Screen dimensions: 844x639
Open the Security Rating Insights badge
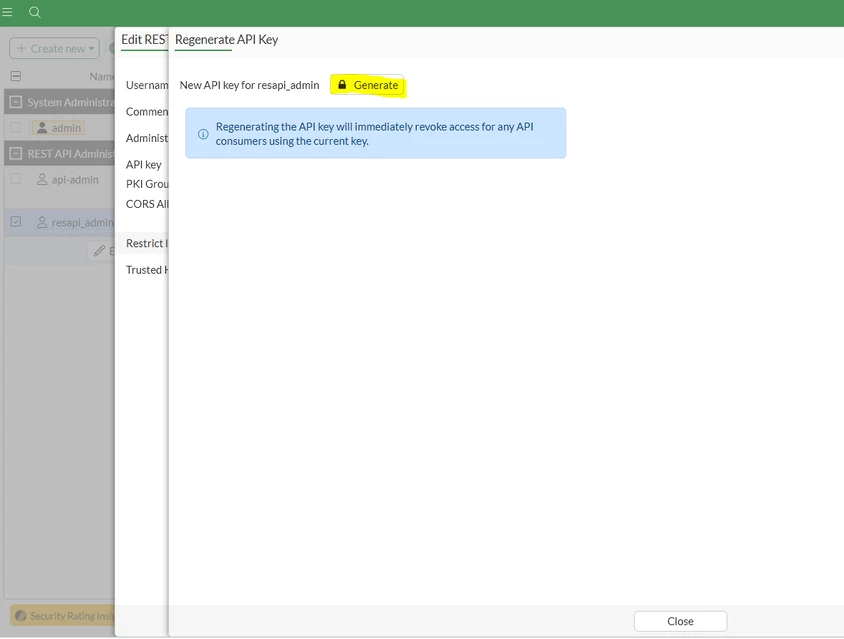click(63, 616)
